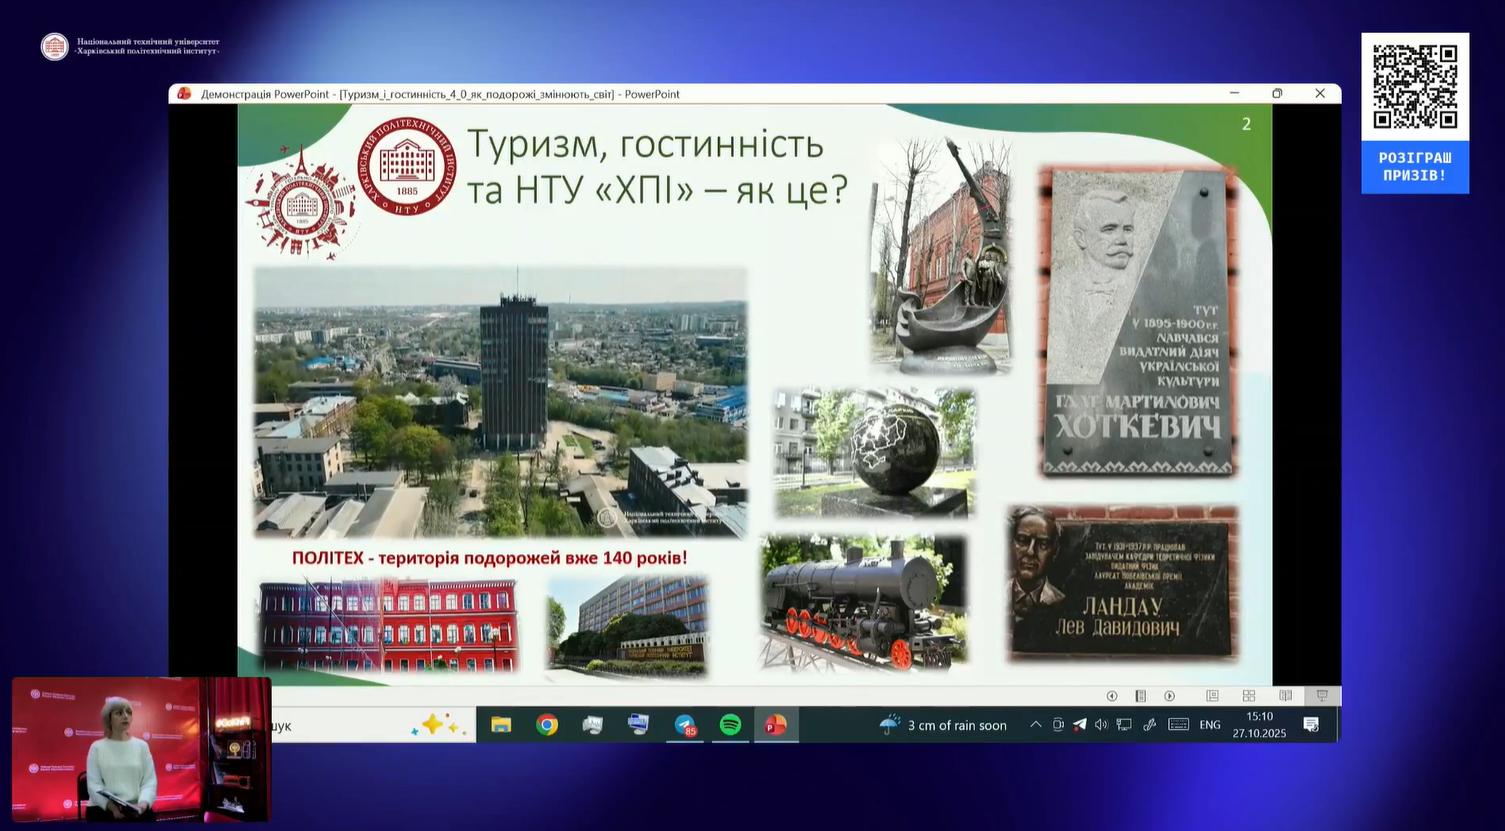The height and width of the screenshot is (831, 1505).
Task: Click the Хоткевич memorial plaque image
Action: click(x=1138, y=320)
